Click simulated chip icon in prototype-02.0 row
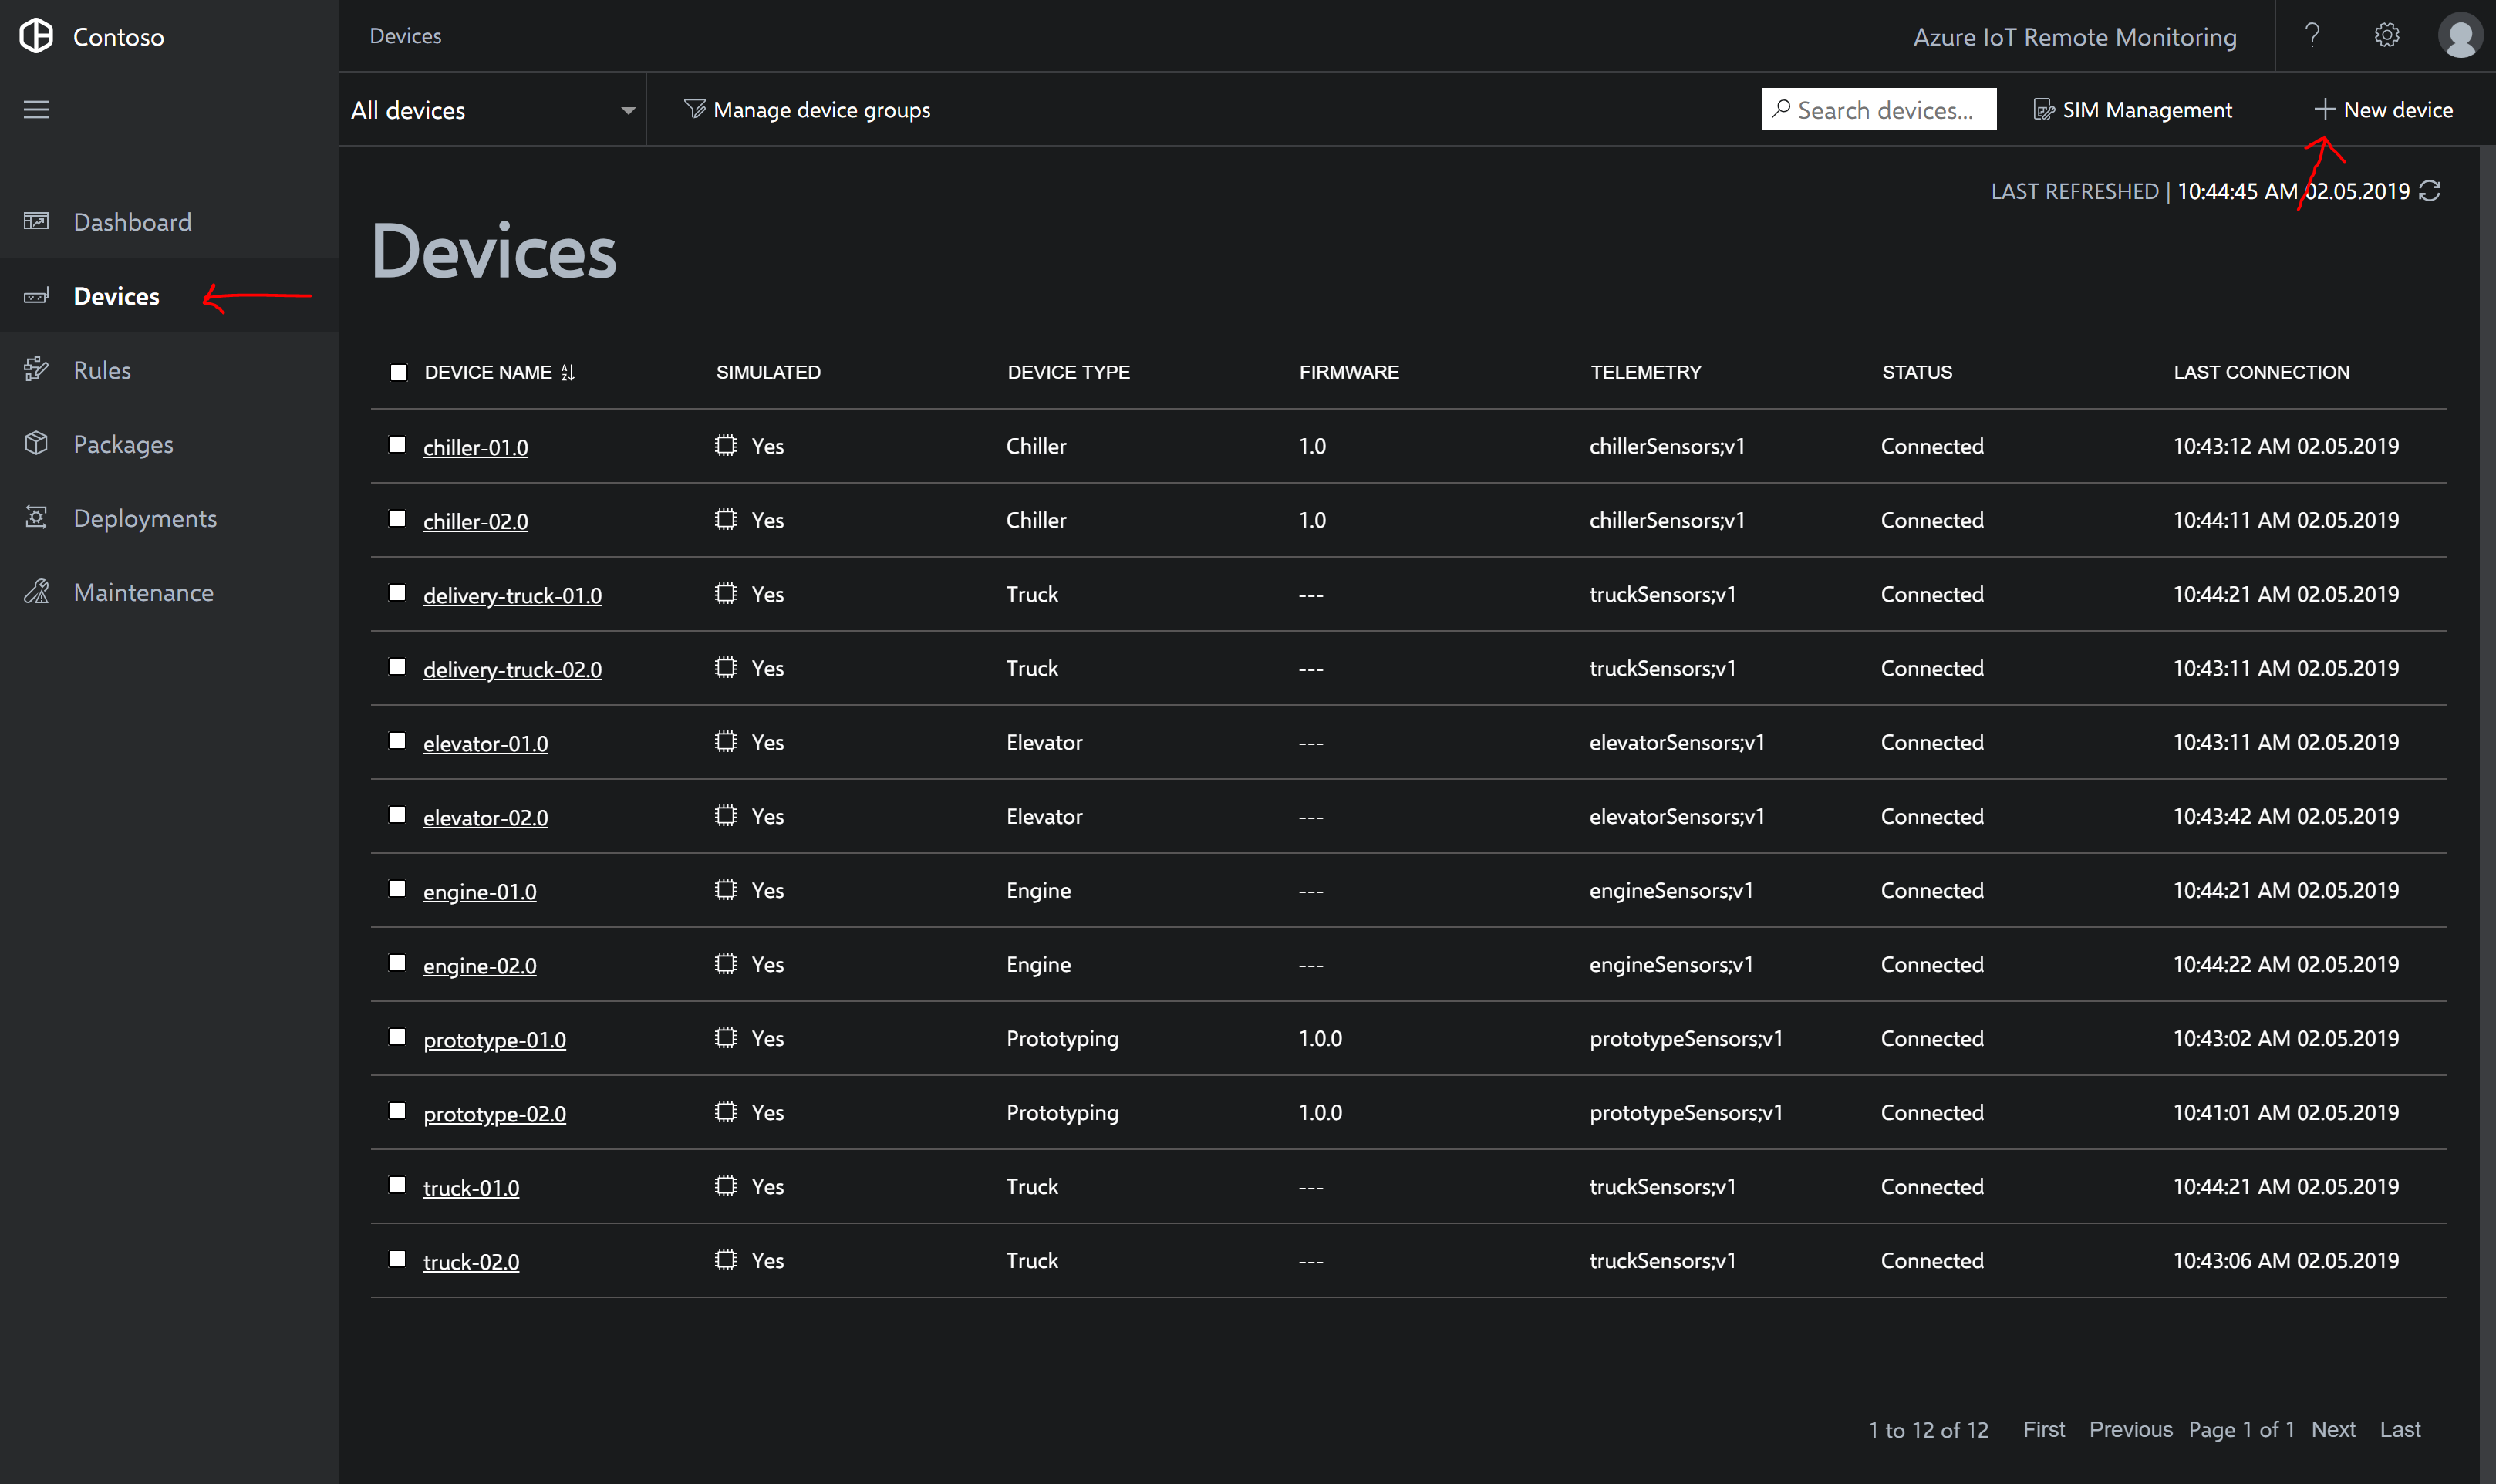Image resolution: width=2496 pixels, height=1484 pixels. point(725,1111)
